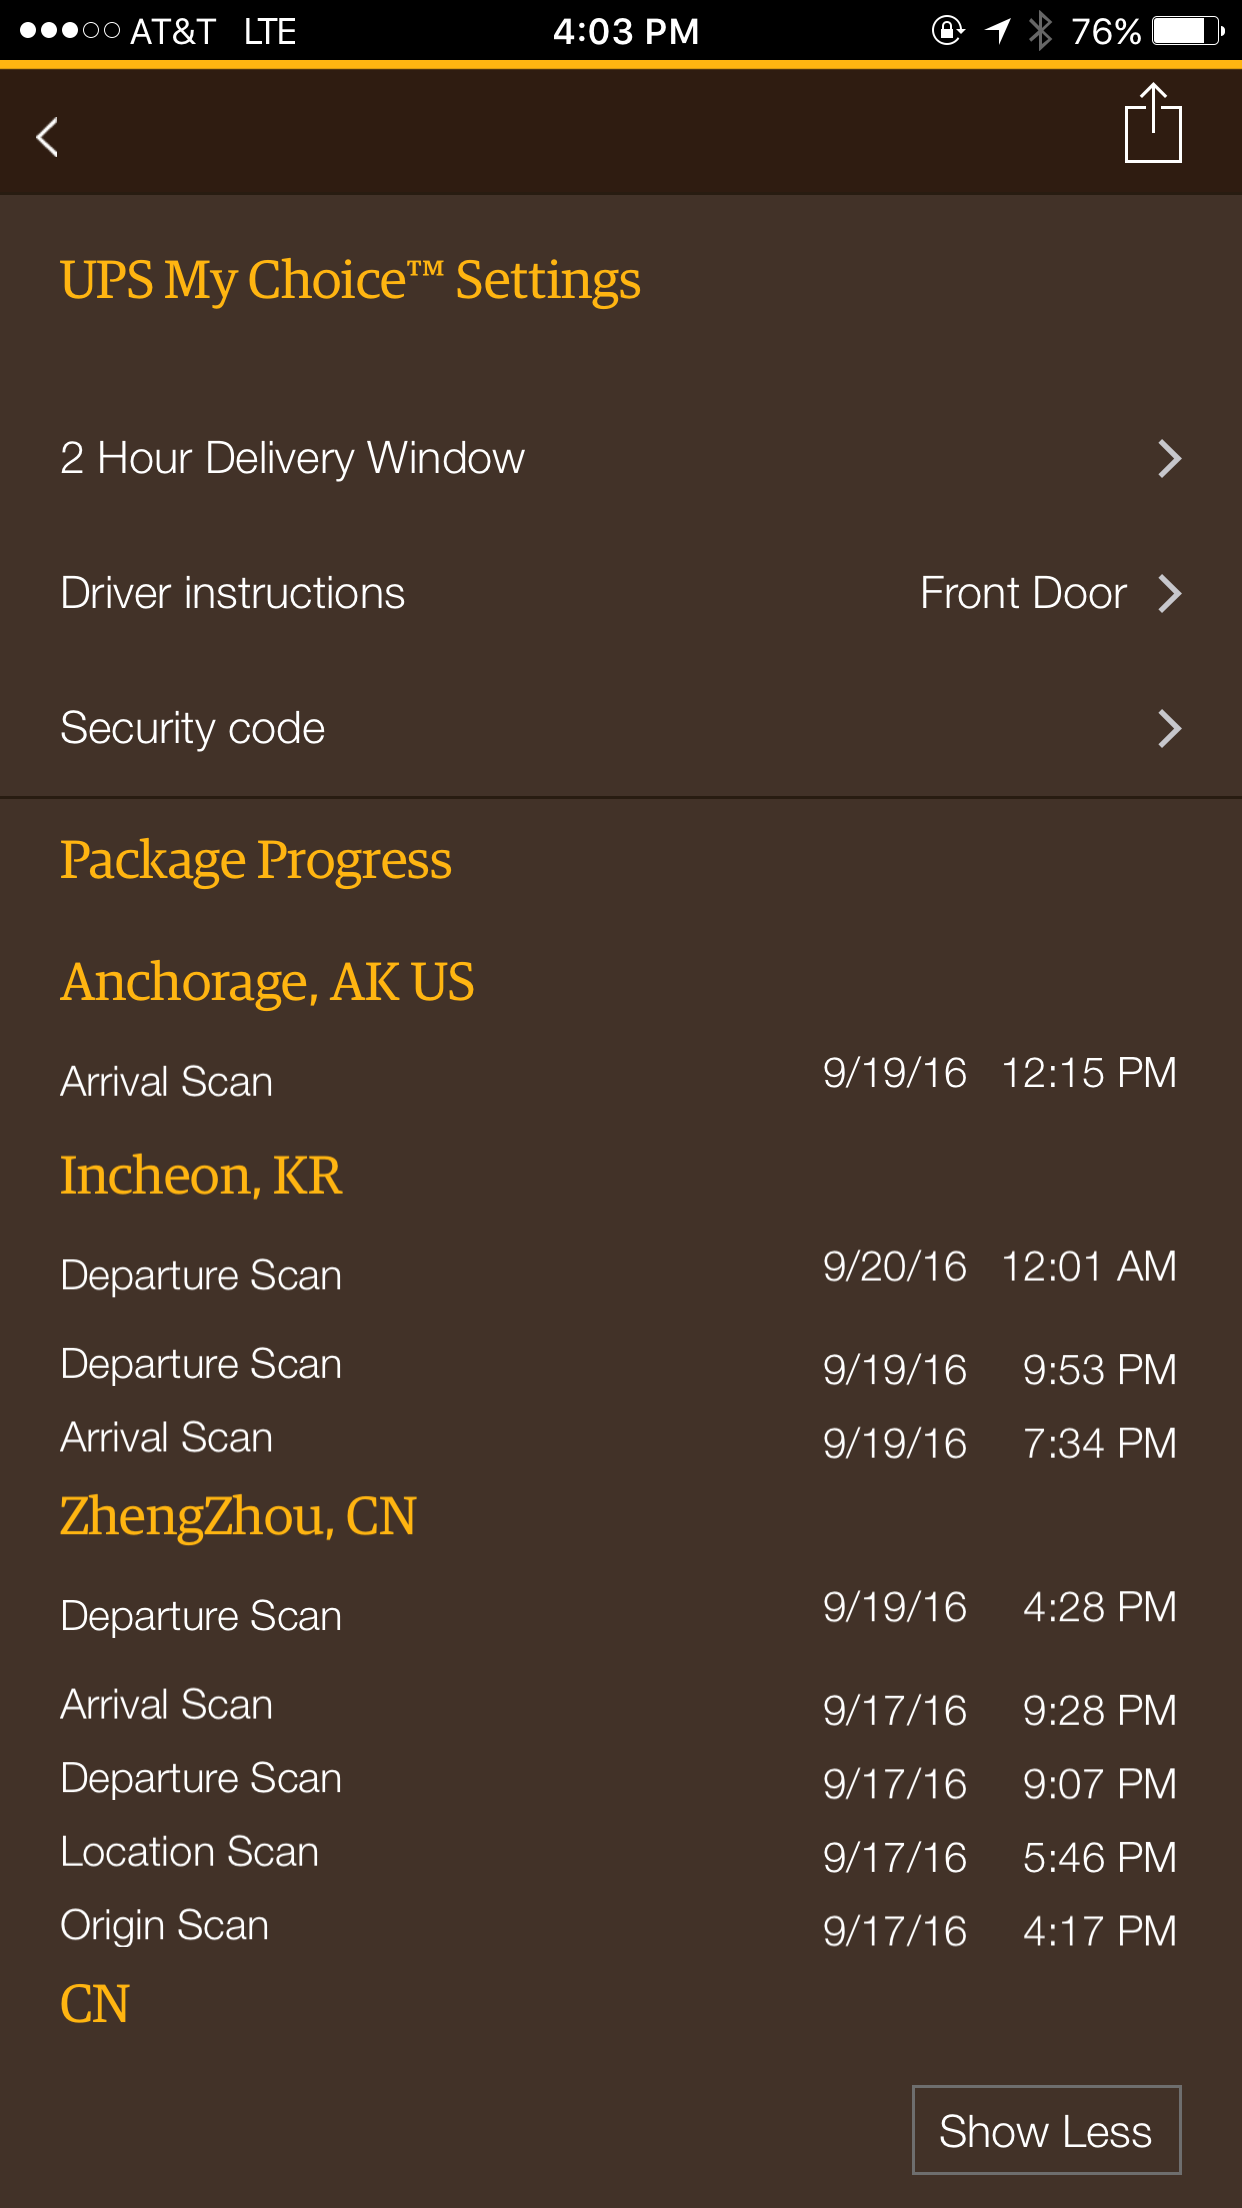
Task: Tap the Front Door value
Action: click(x=1023, y=593)
